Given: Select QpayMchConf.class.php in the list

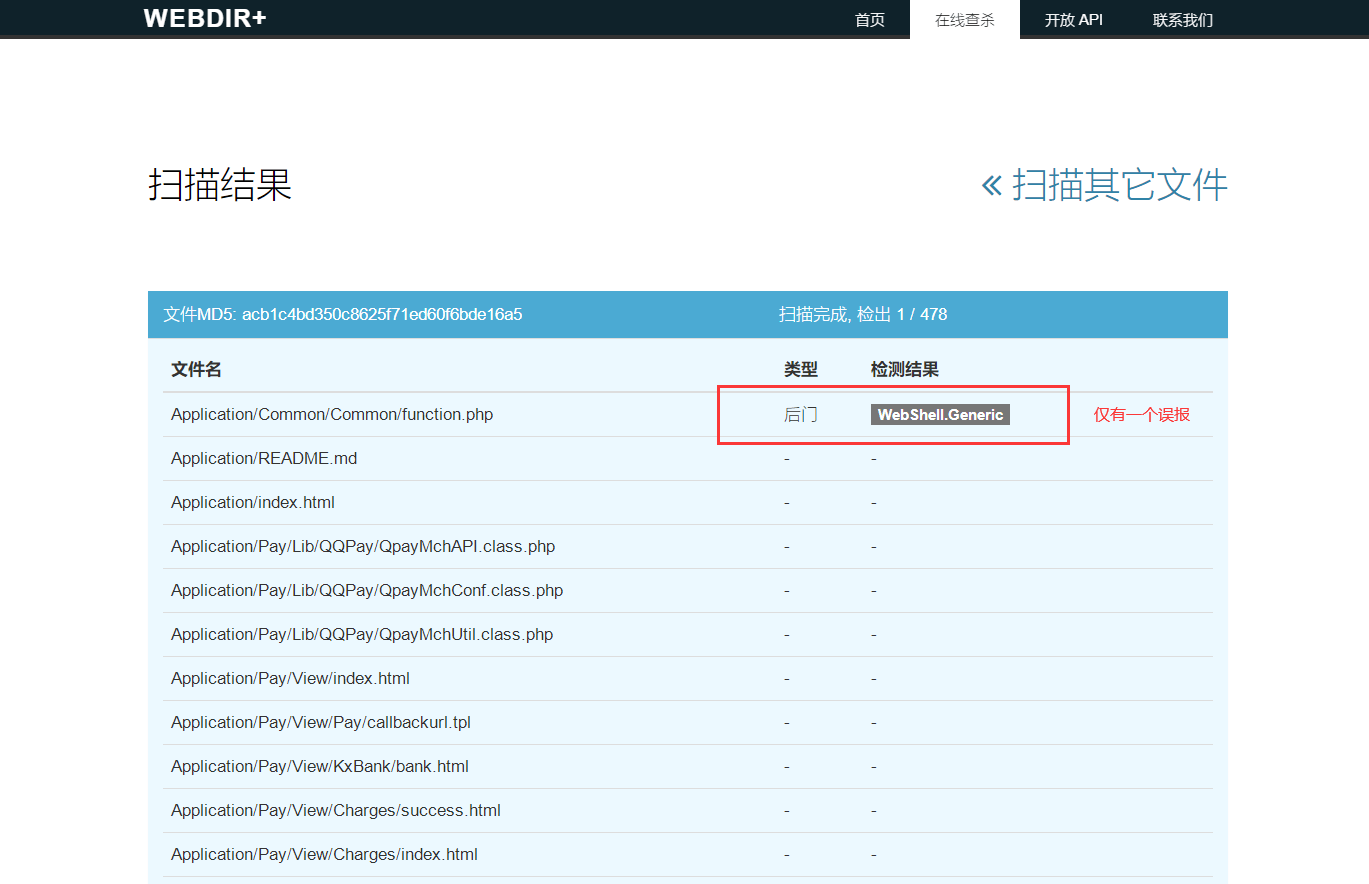Looking at the screenshot, I should click(x=366, y=590).
